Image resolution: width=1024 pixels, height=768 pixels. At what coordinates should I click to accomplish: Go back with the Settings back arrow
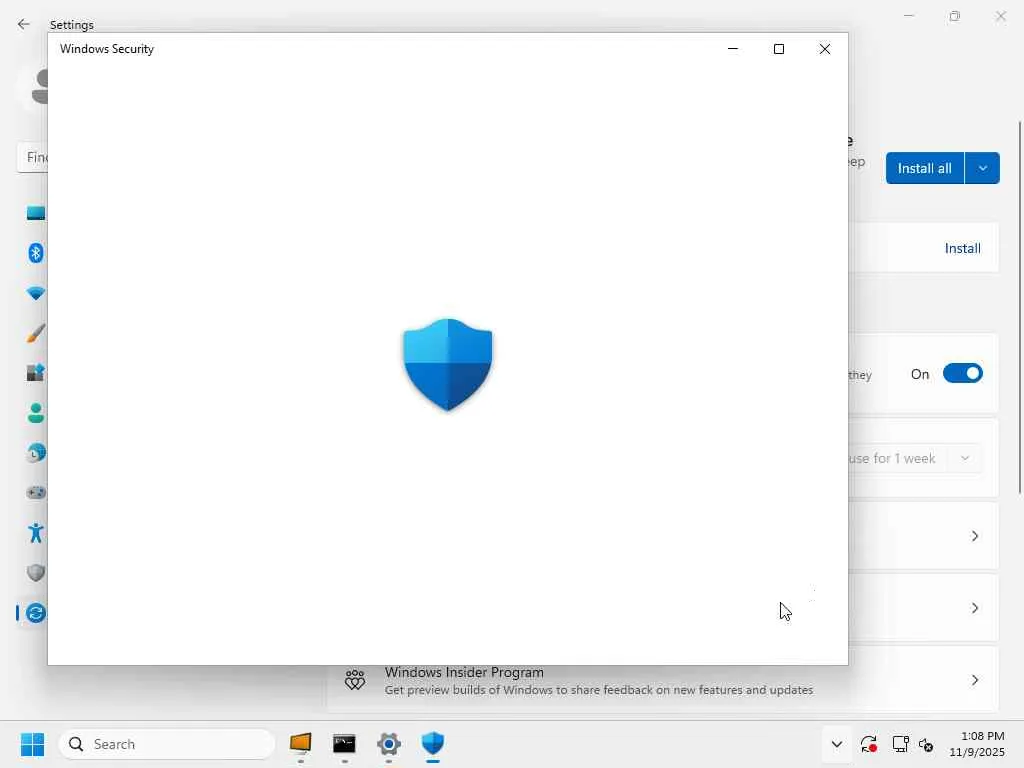pyautogui.click(x=24, y=24)
